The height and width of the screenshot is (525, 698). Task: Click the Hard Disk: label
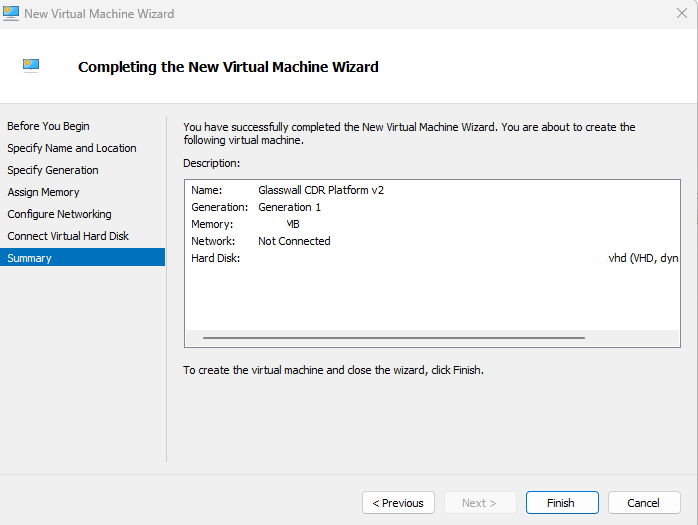tap(215, 258)
